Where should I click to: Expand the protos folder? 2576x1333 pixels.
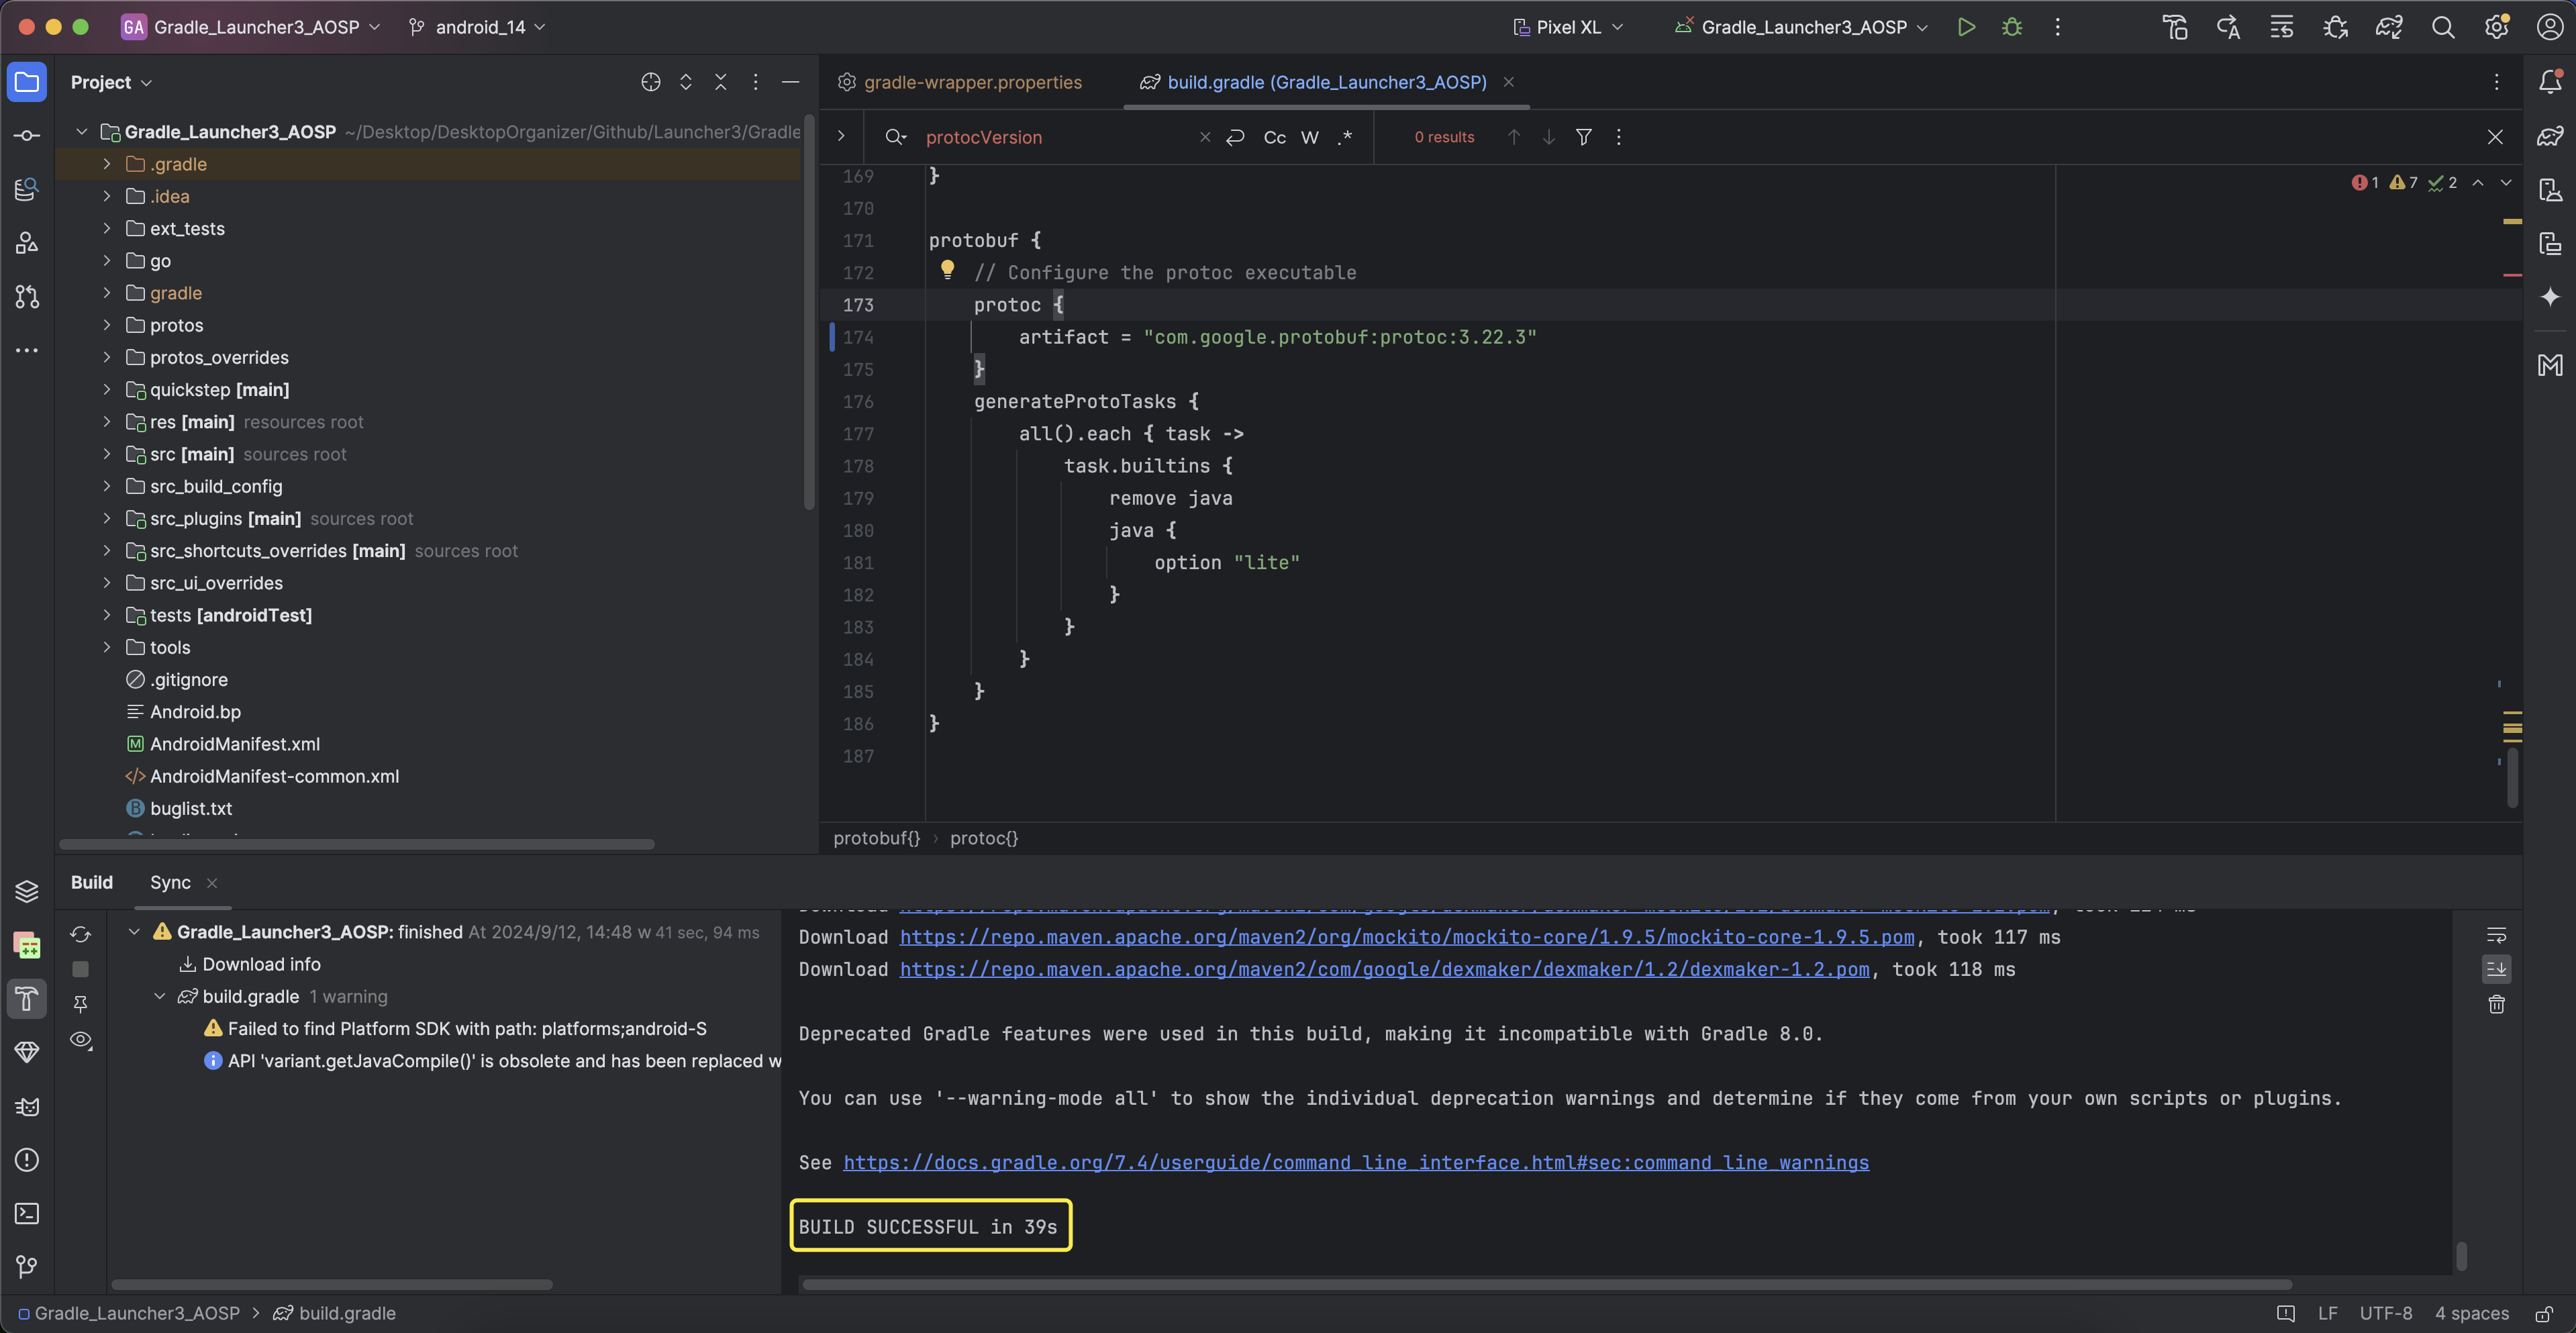click(x=107, y=325)
